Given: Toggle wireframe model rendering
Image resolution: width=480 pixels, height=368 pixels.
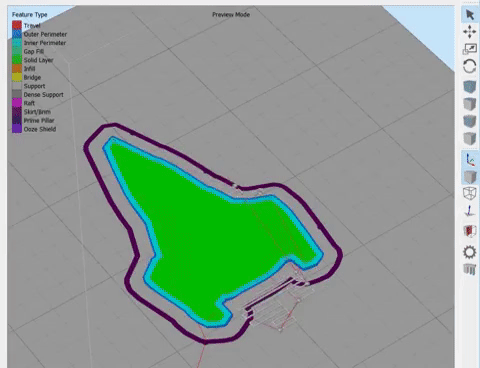Looking at the screenshot, I should pyautogui.click(x=470, y=194).
